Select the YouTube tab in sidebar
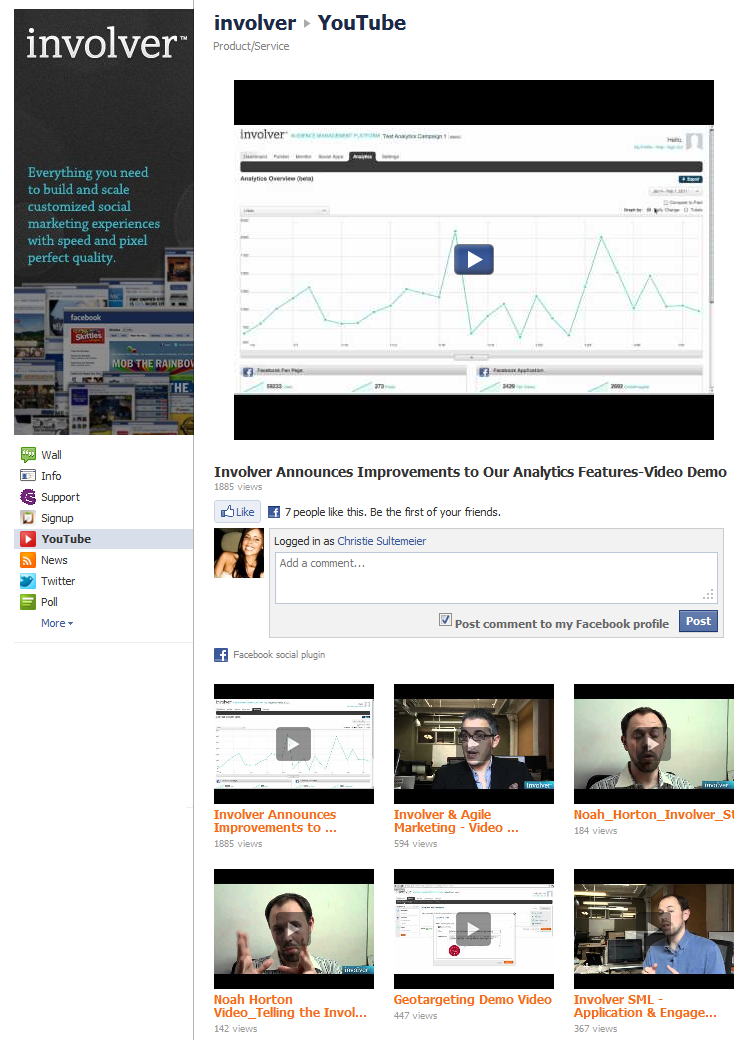Screen dimensions: 742x1040 [x=103, y=539]
